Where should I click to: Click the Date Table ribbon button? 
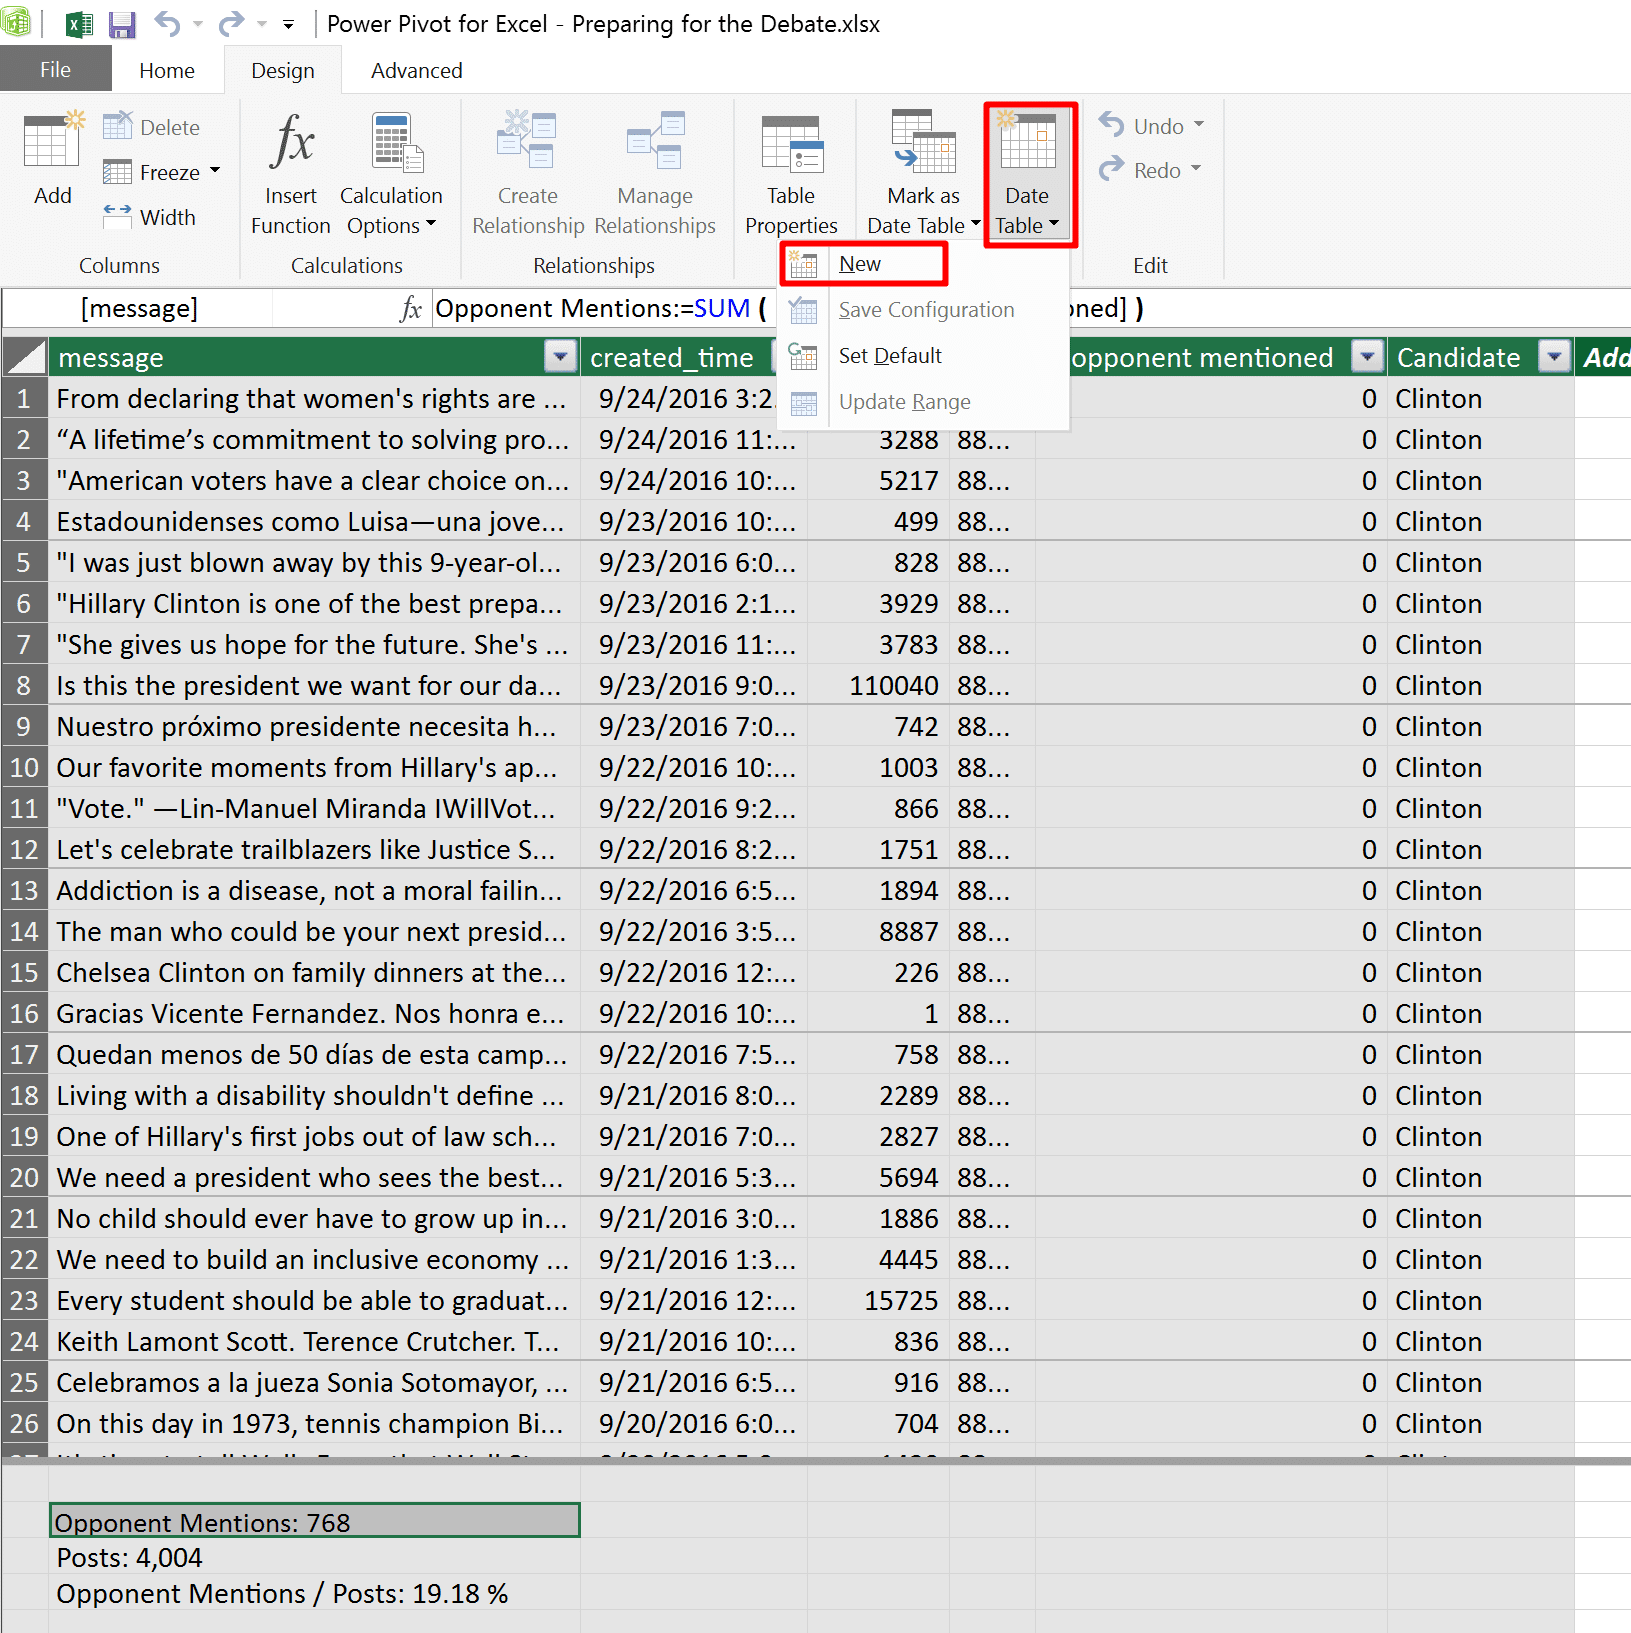click(x=1028, y=173)
